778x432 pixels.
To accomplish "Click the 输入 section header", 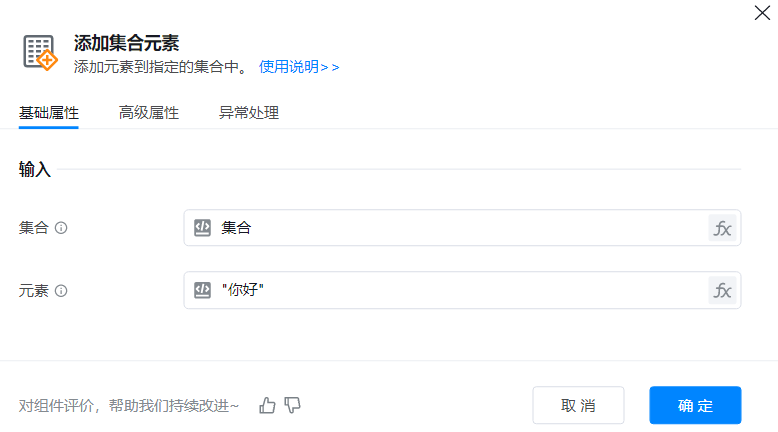I will [35, 170].
